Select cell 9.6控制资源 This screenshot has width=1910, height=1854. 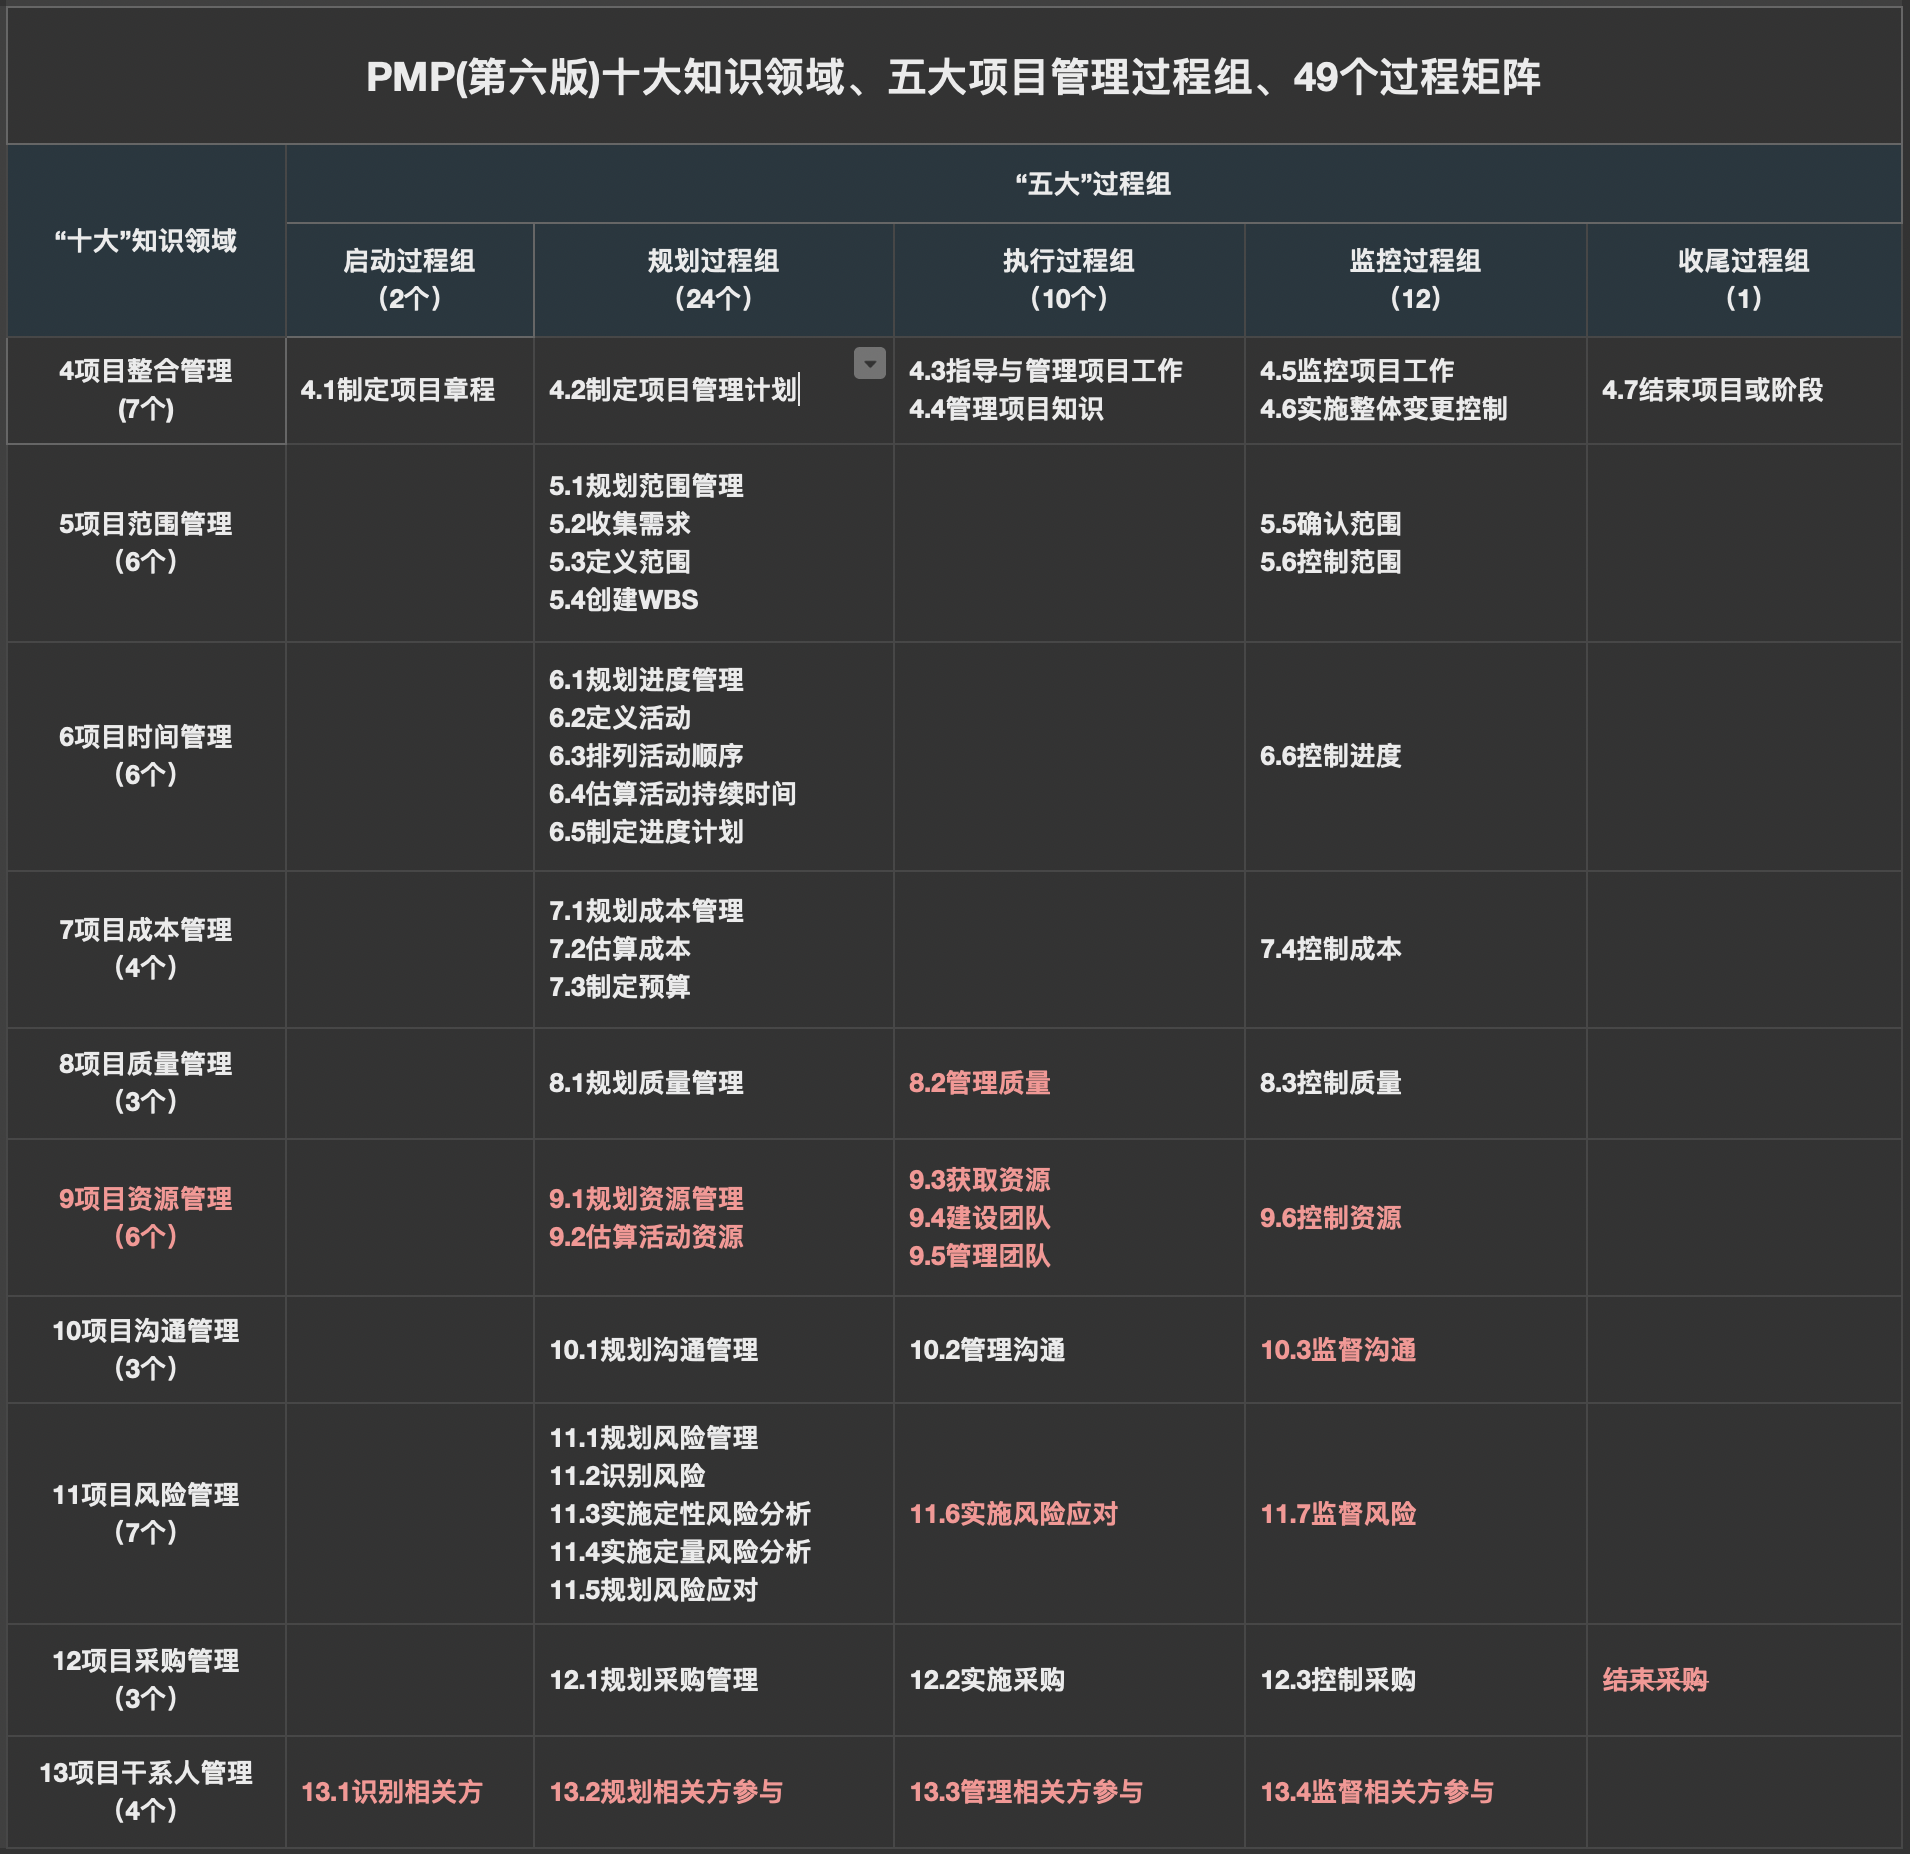(x=1415, y=1218)
